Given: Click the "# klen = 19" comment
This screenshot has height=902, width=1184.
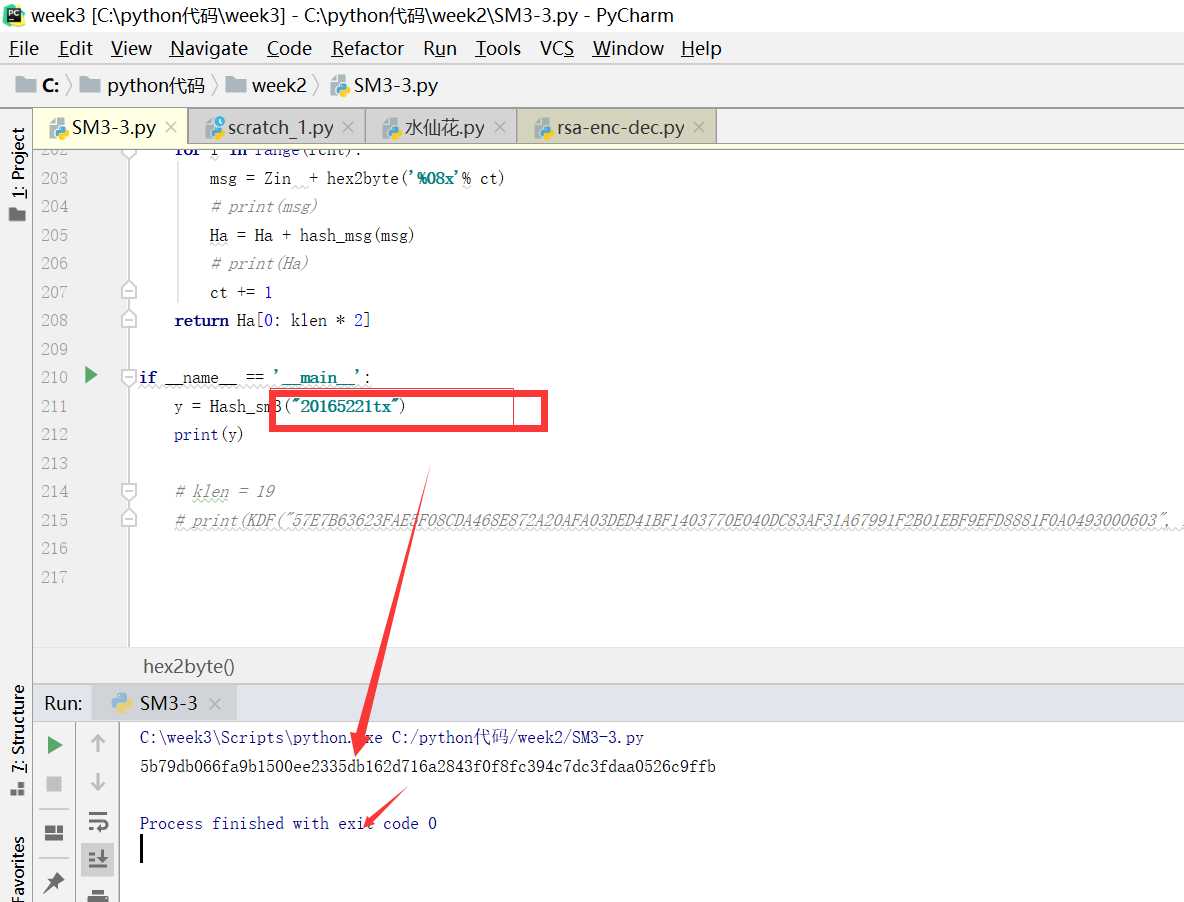Looking at the screenshot, I should (225, 491).
